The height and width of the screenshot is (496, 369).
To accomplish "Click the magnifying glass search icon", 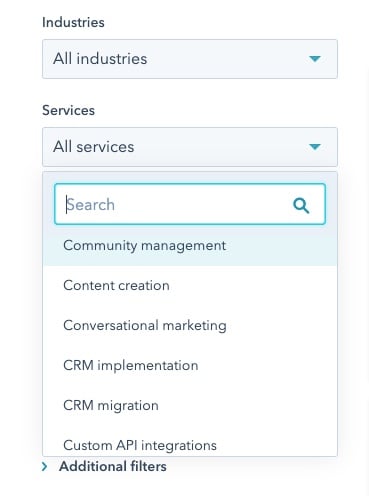I will click(x=301, y=205).
